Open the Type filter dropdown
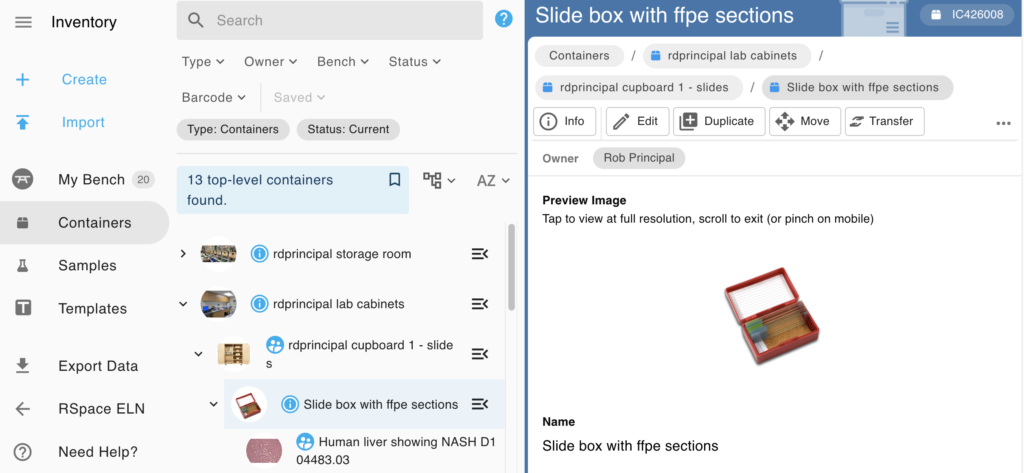 point(203,61)
